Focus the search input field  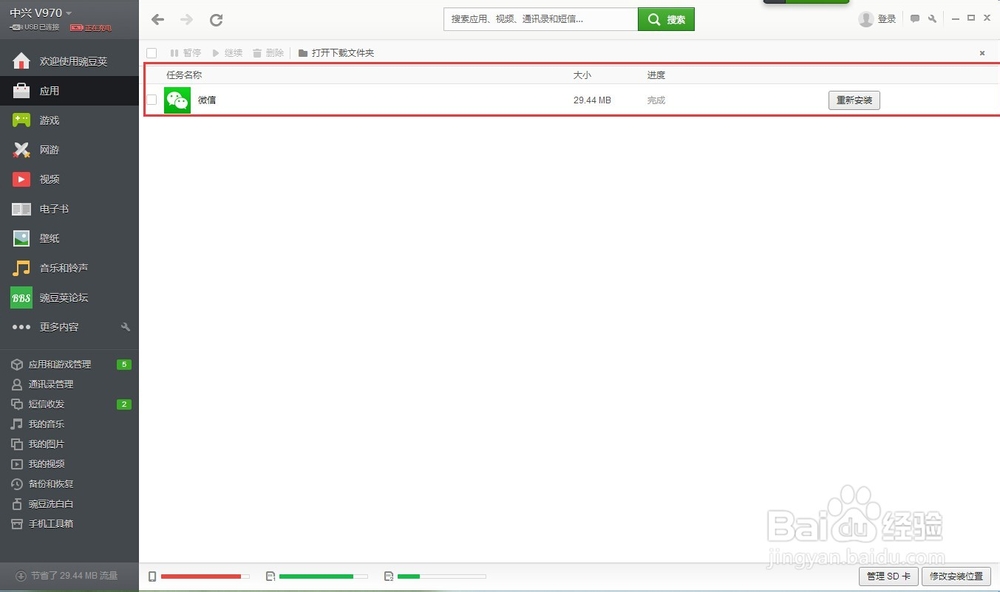(x=541, y=19)
